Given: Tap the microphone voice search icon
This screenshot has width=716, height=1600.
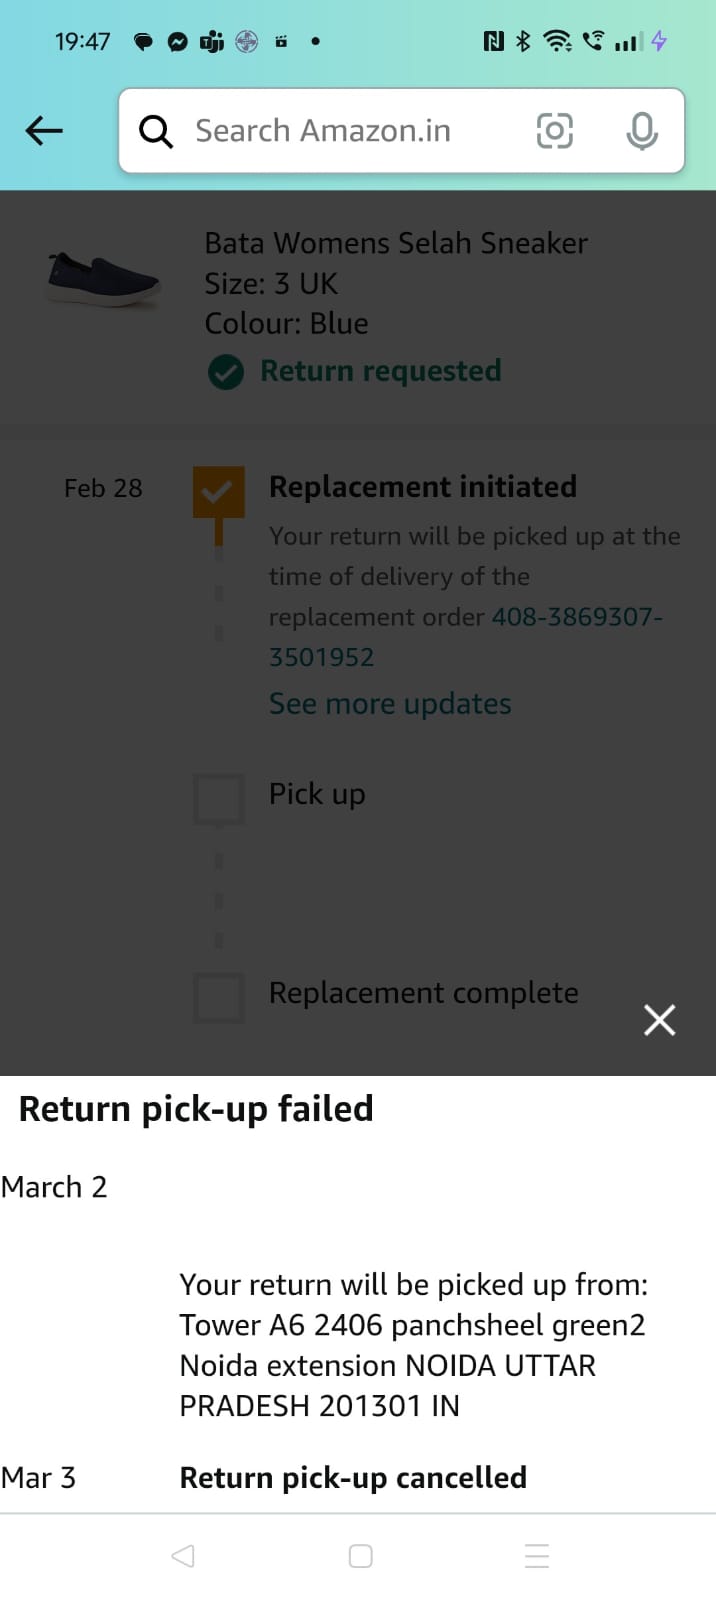Looking at the screenshot, I should pos(641,131).
